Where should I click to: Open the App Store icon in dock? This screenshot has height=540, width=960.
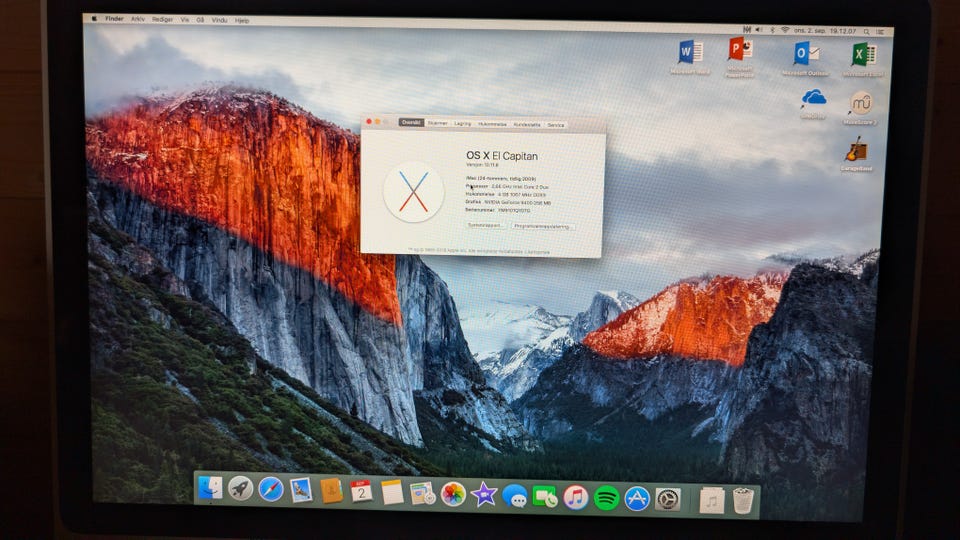coord(637,499)
